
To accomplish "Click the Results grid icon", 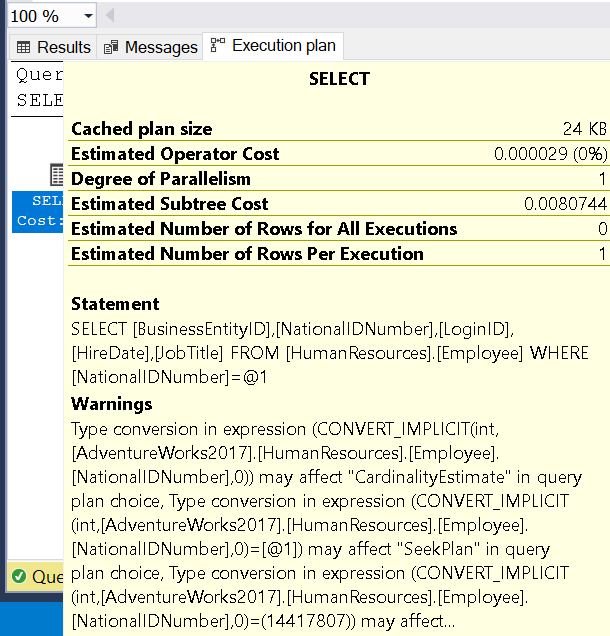I will [x=23, y=47].
